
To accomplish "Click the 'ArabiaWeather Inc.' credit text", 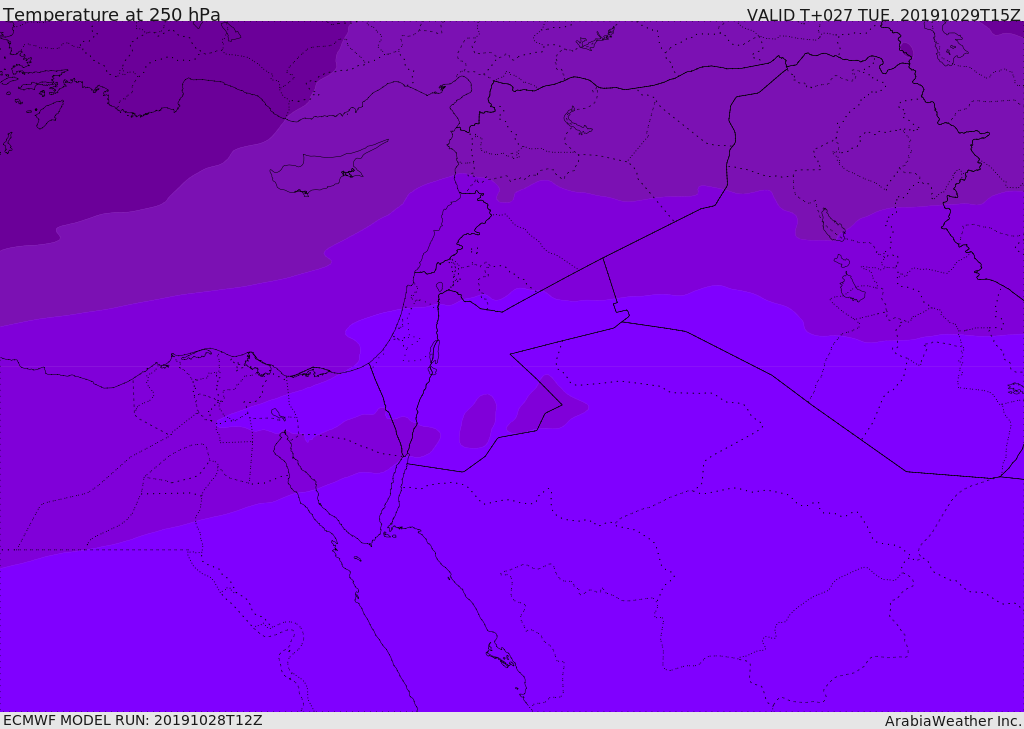I will [x=953, y=721].
